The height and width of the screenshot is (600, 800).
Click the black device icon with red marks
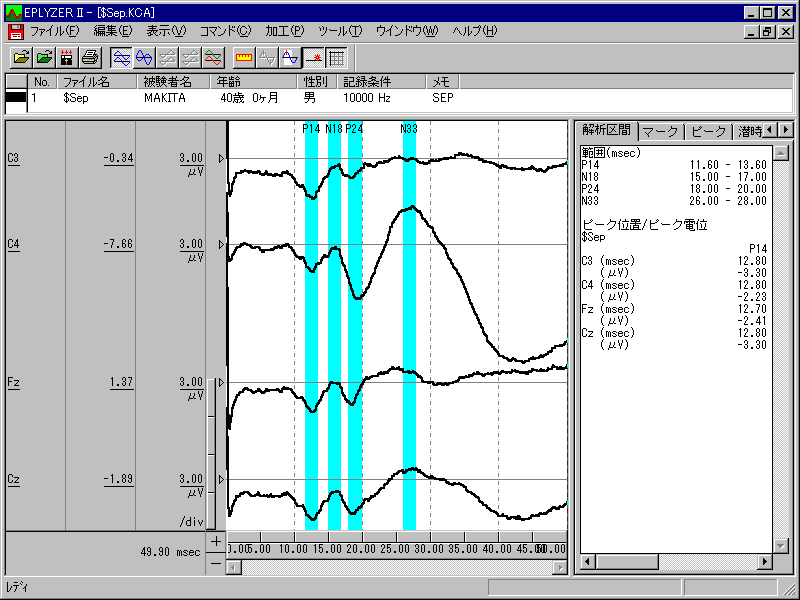click(67, 57)
